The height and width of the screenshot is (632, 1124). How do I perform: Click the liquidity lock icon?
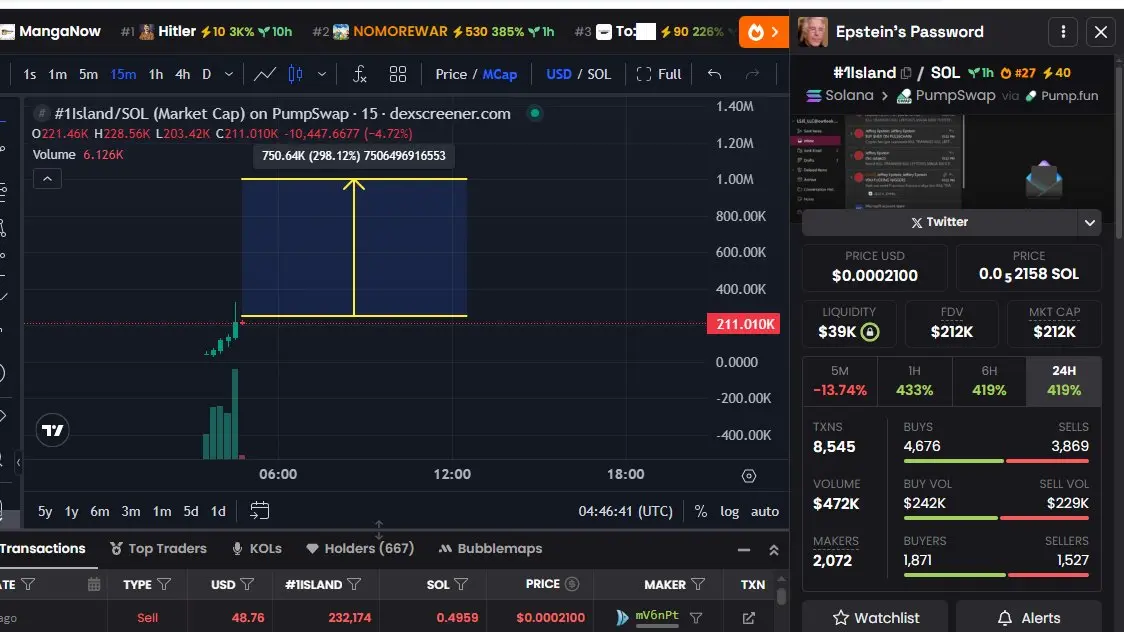click(x=870, y=332)
